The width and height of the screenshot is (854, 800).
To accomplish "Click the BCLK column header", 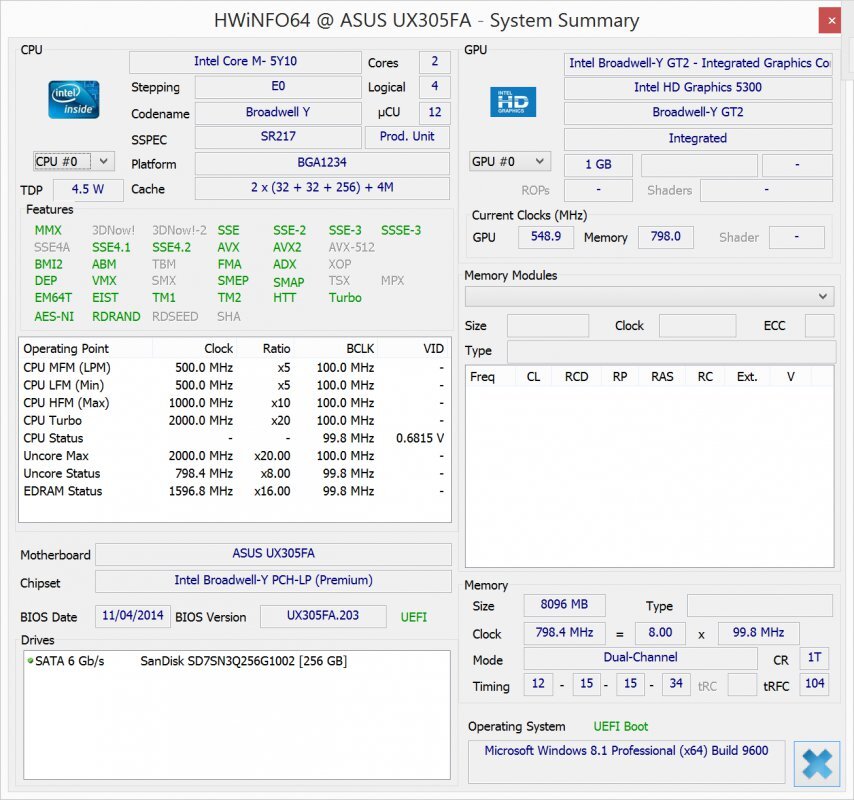I will coord(336,349).
